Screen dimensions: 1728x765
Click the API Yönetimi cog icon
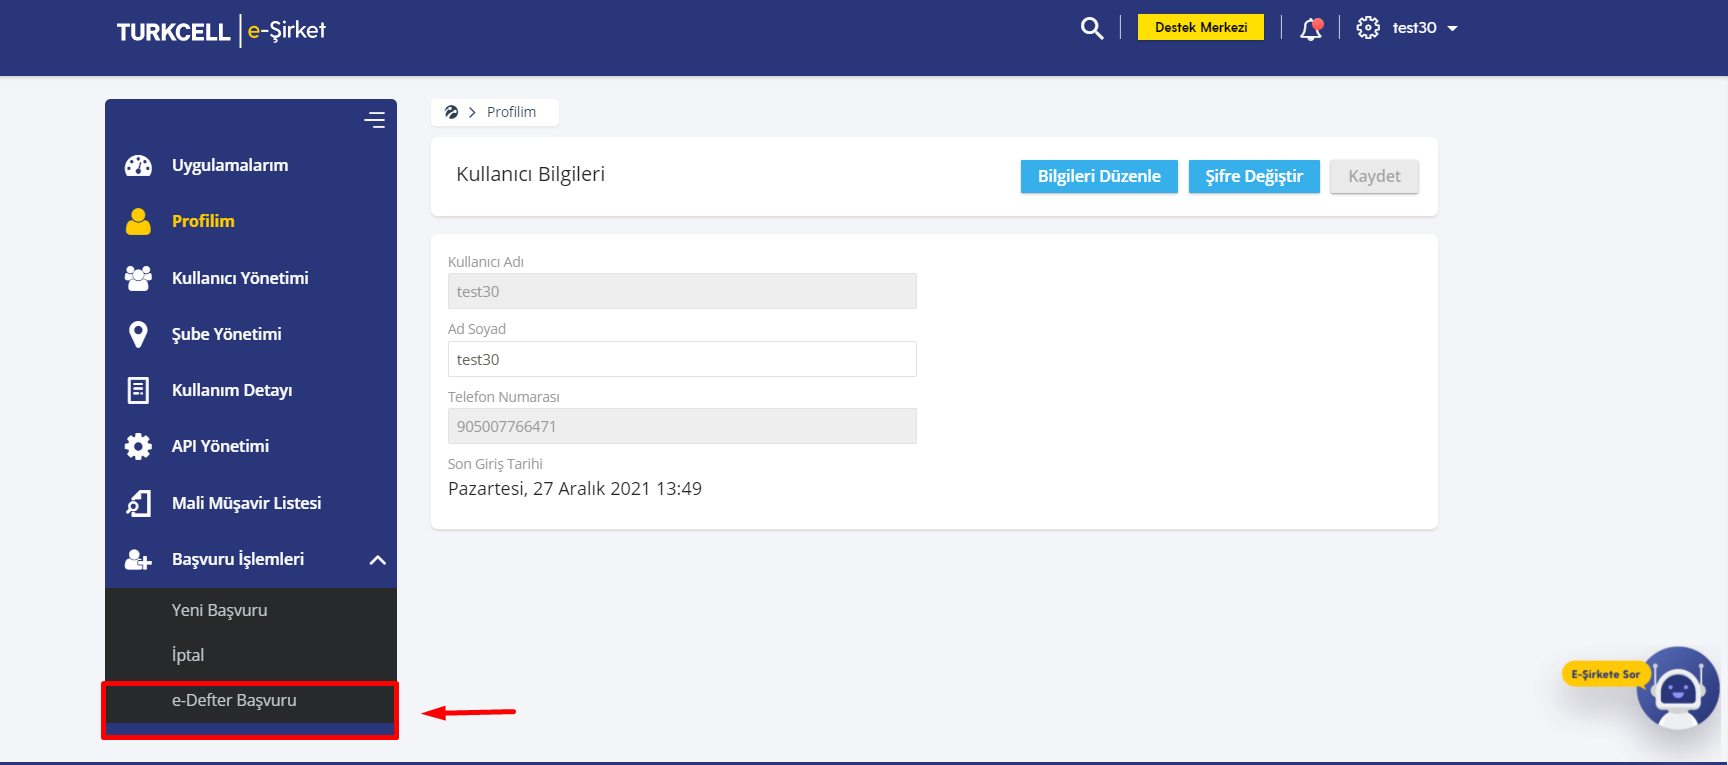tap(138, 446)
